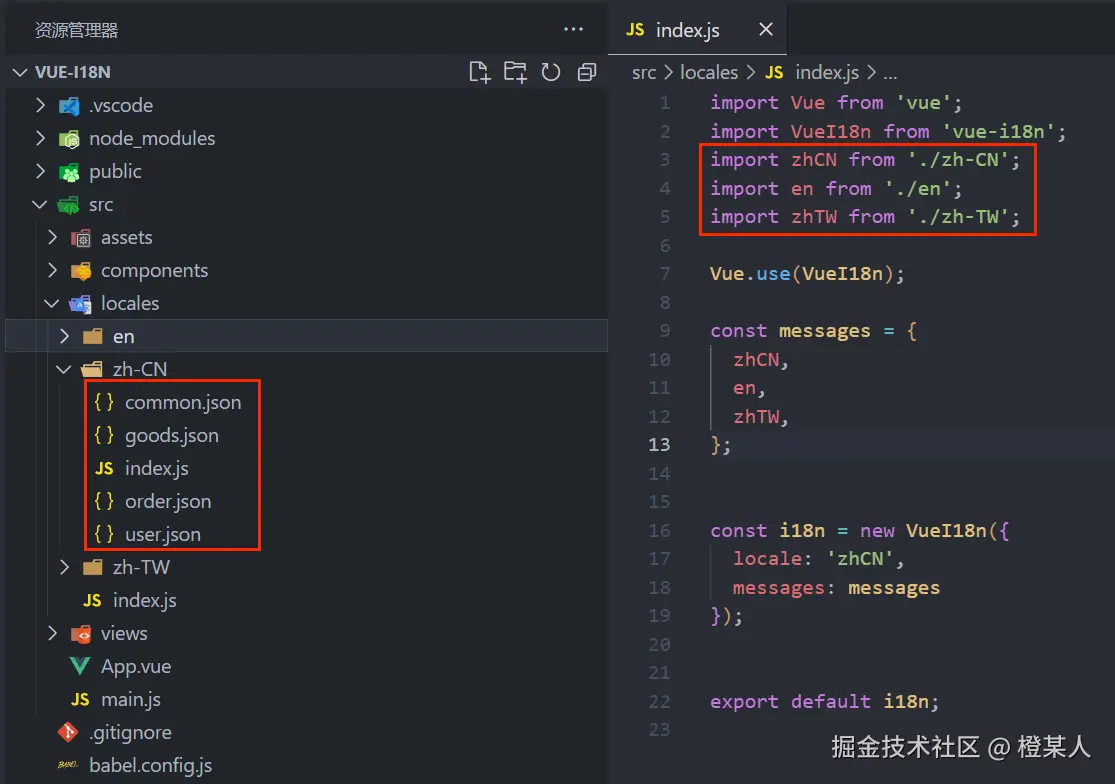This screenshot has width=1115, height=784.
Task: Open user.json file
Action: 163,534
